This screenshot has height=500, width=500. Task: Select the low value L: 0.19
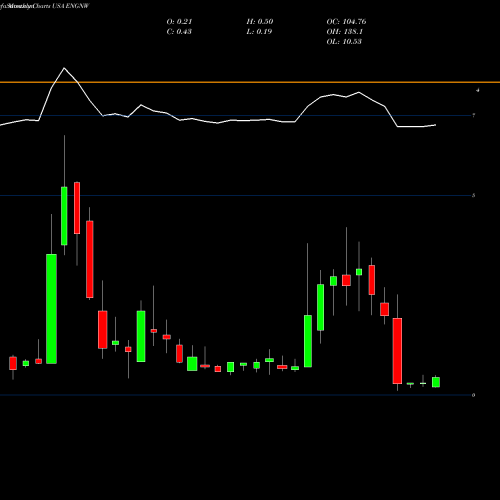tap(259, 32)
